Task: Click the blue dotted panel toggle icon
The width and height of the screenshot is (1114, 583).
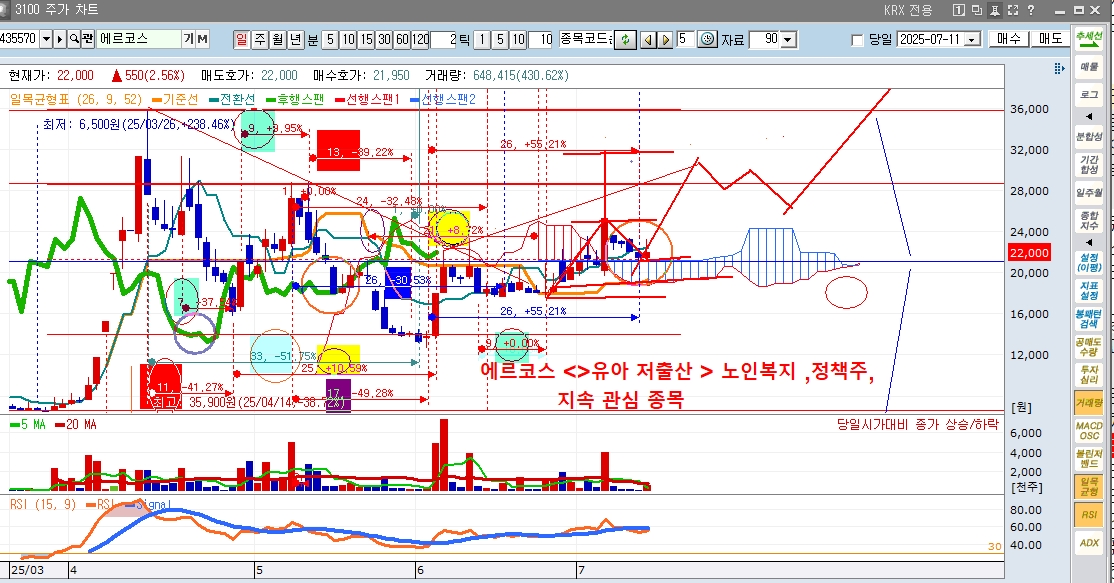Action: pyautogui.click(x=1059, y=68)
